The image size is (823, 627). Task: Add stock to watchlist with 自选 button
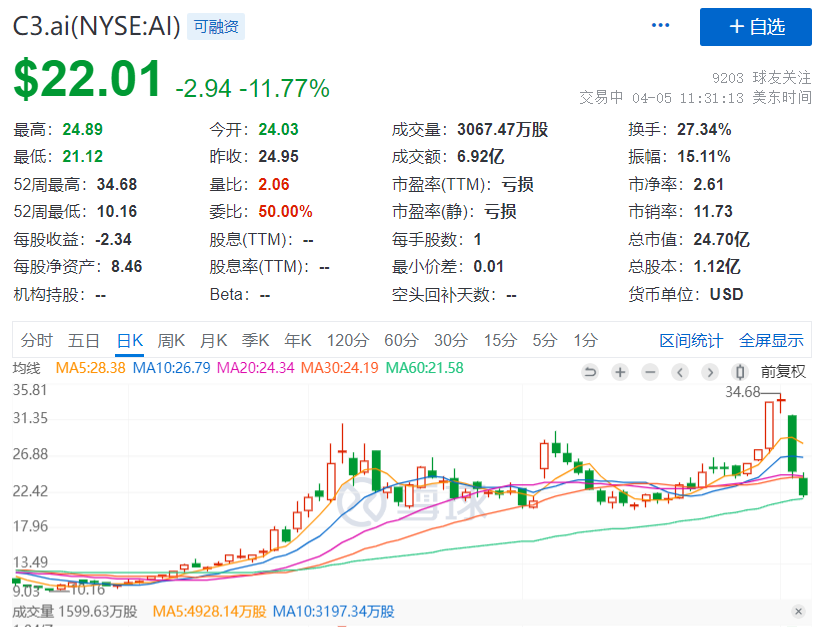click(755, 27)
